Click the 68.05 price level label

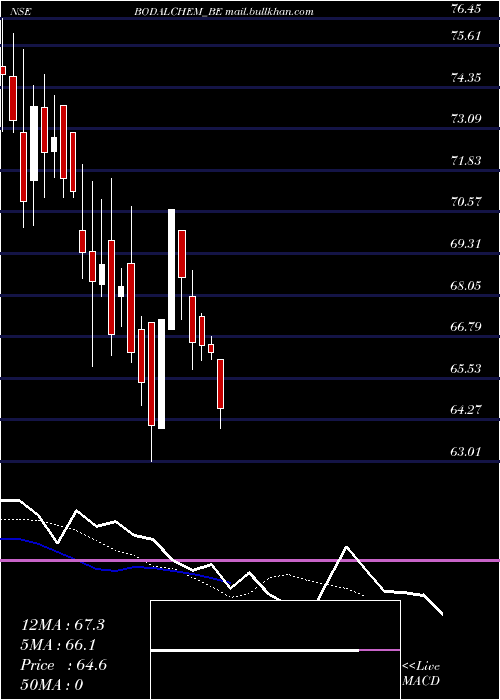(x=466, y=285)
